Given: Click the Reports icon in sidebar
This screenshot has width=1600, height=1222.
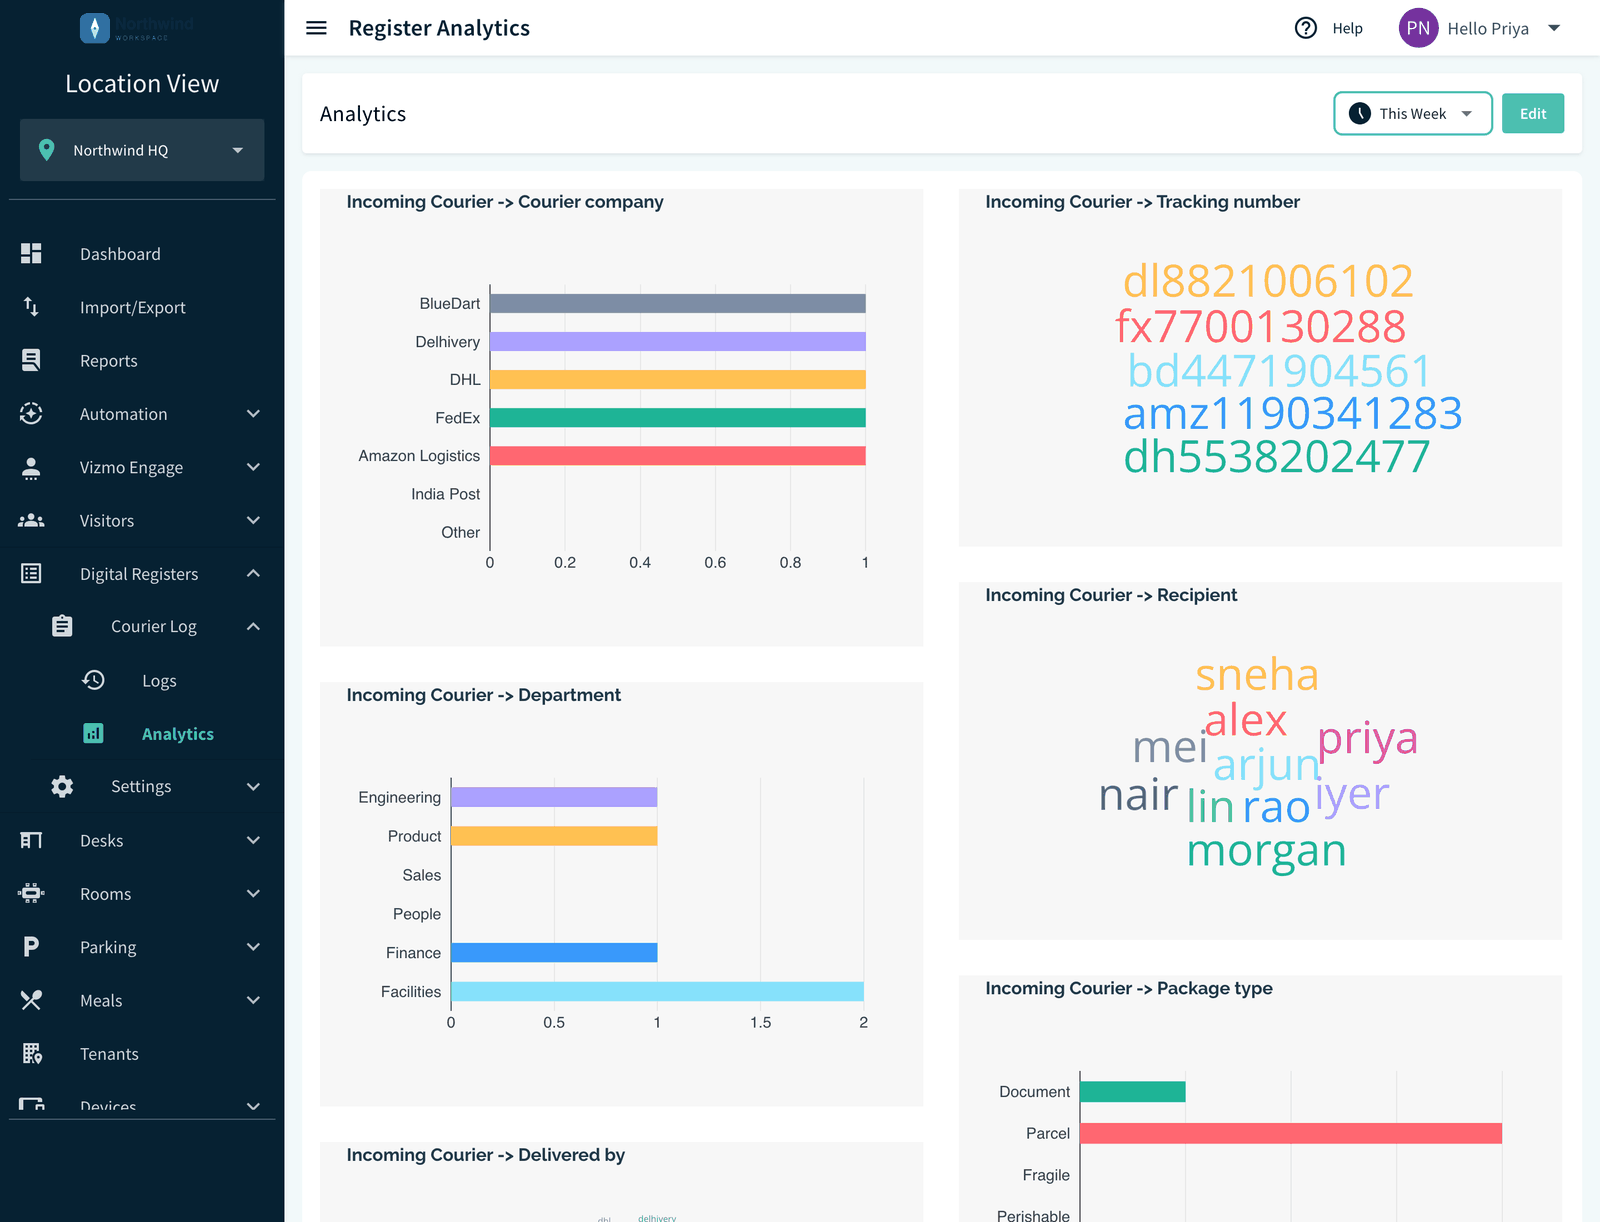Looking at the screenshot, I should tap(31, 360).
